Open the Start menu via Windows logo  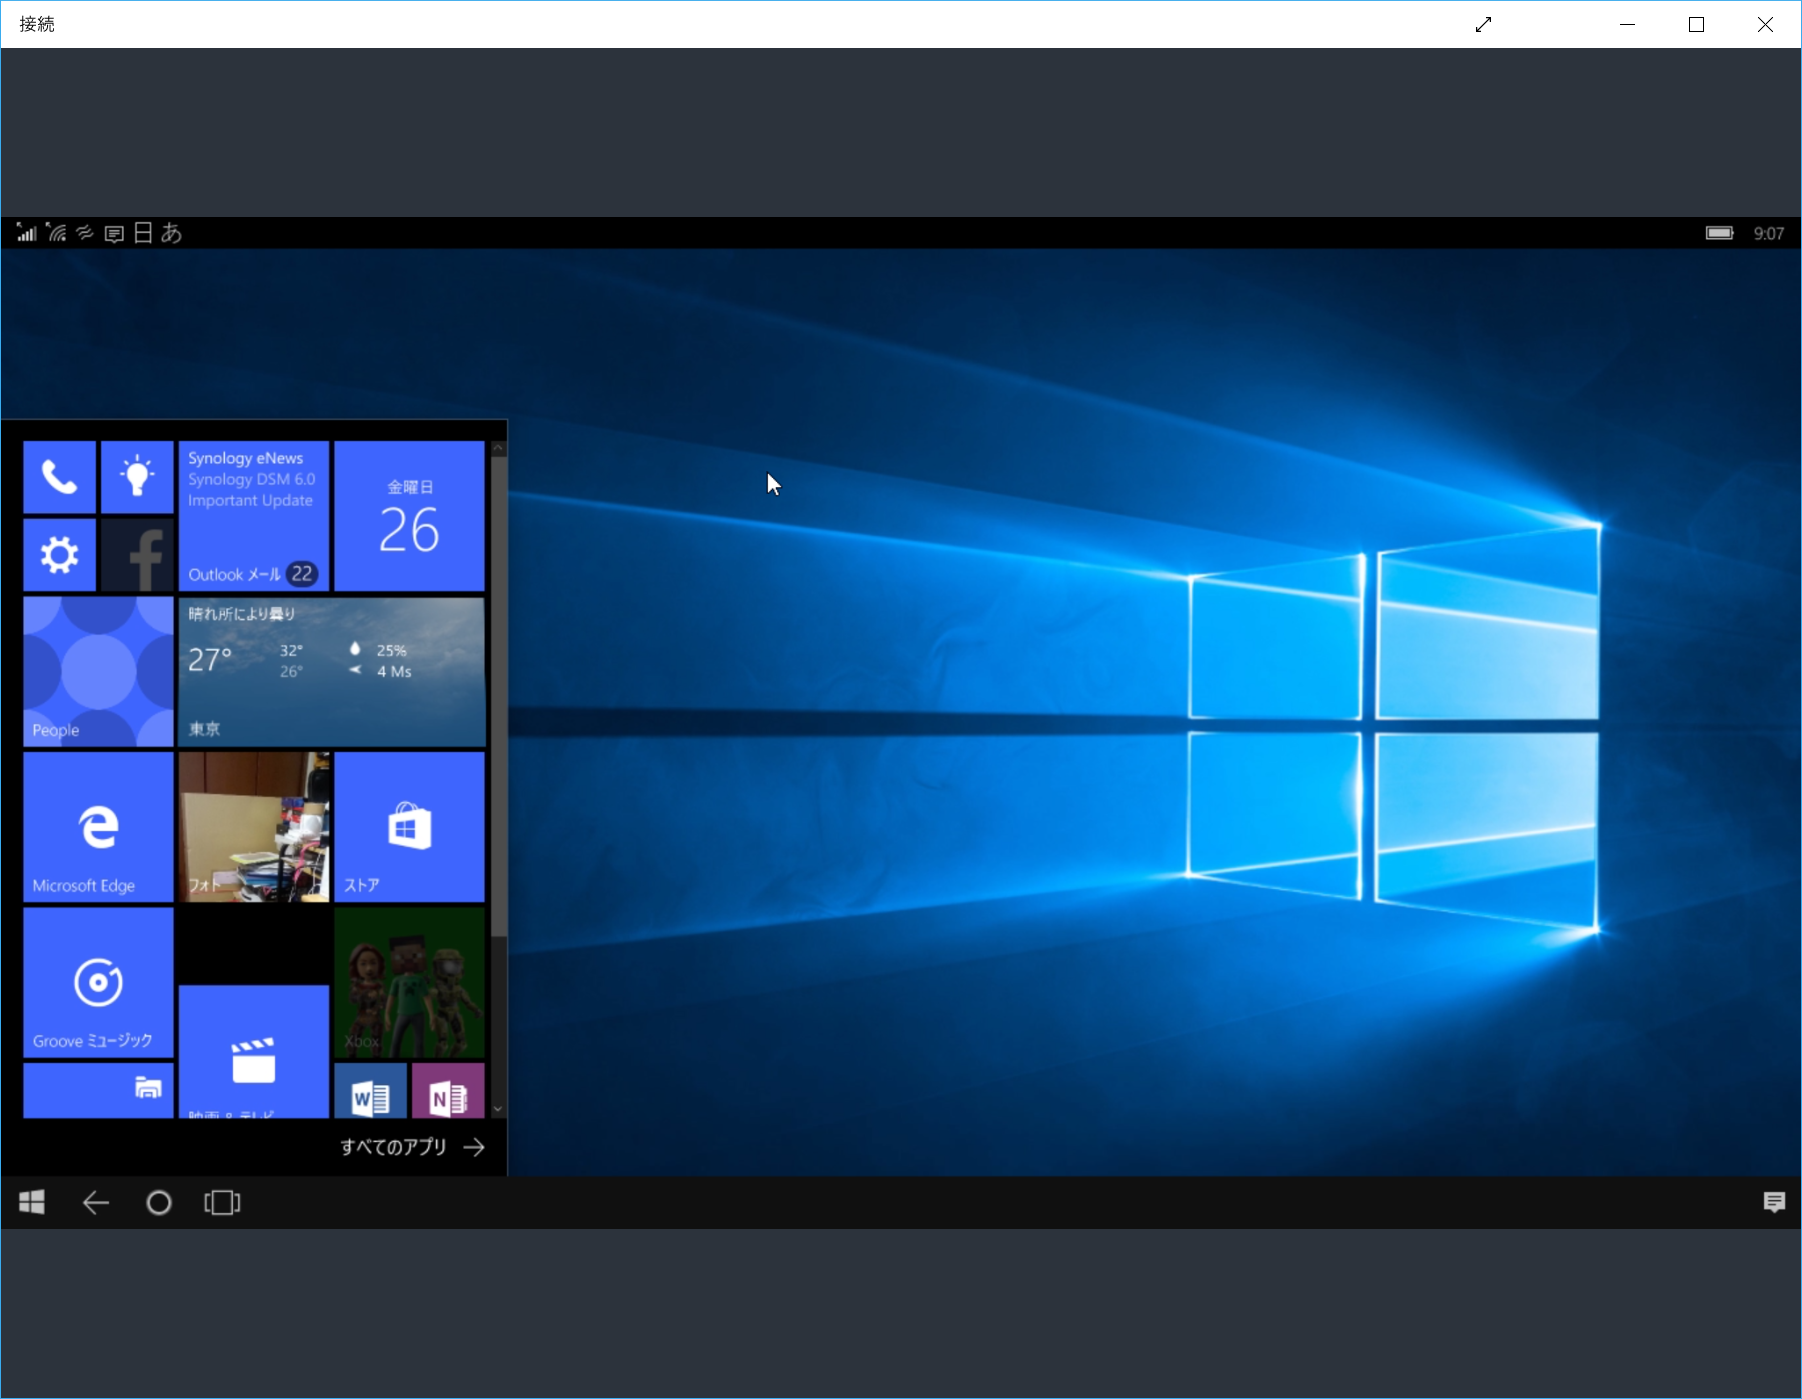(32, 1203)
